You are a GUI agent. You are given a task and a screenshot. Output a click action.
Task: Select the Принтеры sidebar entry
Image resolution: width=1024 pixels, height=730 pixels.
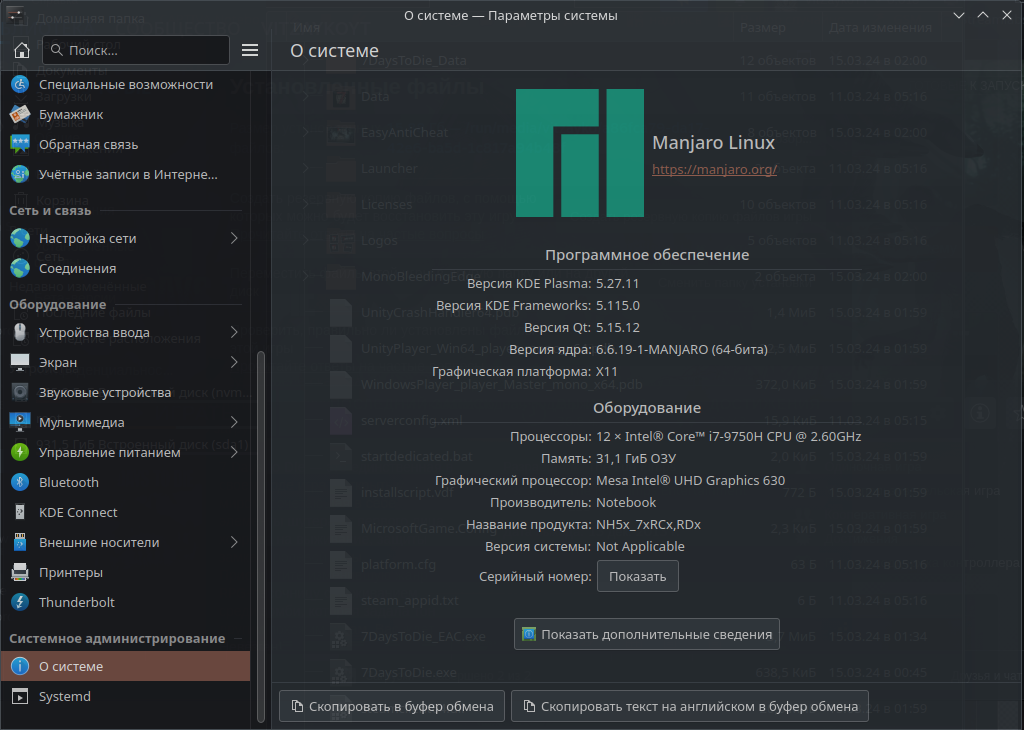pyautogui.click(x=125, y=573)
